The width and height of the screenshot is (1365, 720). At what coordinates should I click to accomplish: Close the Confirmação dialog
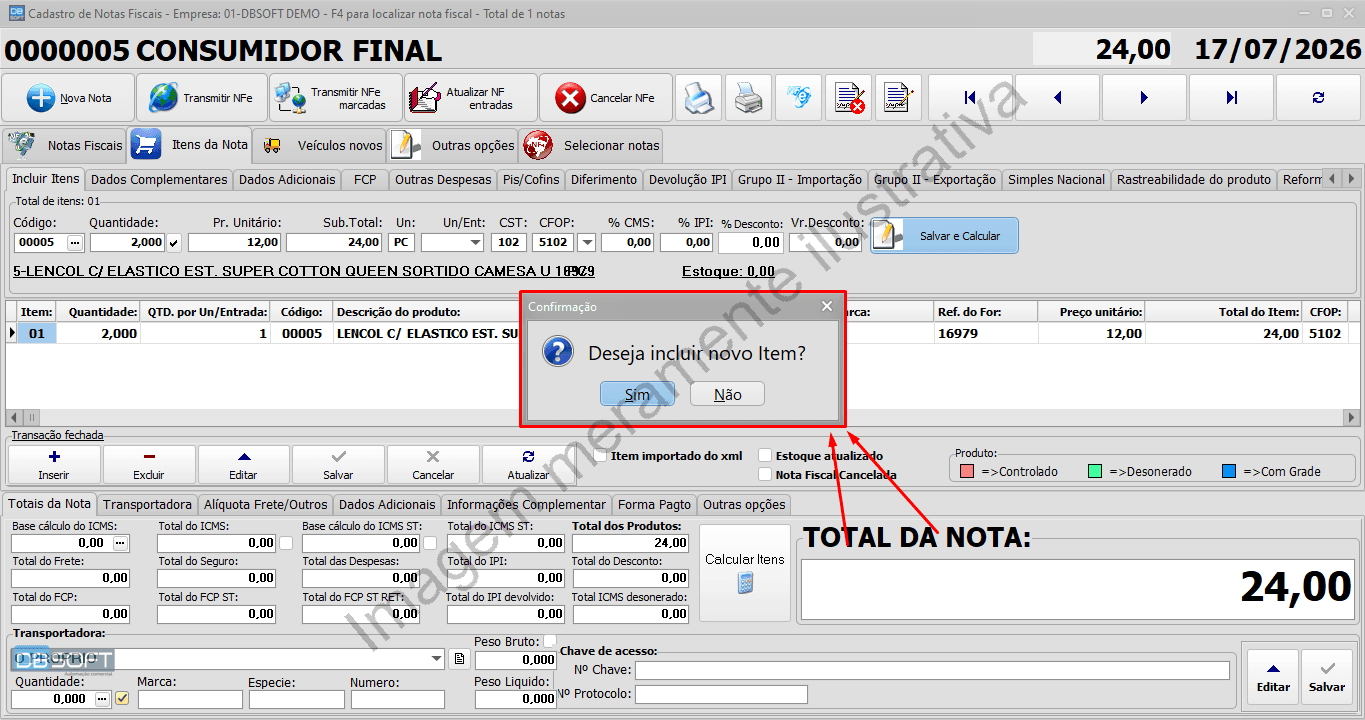pyautogui.click(x=827, y=307)
